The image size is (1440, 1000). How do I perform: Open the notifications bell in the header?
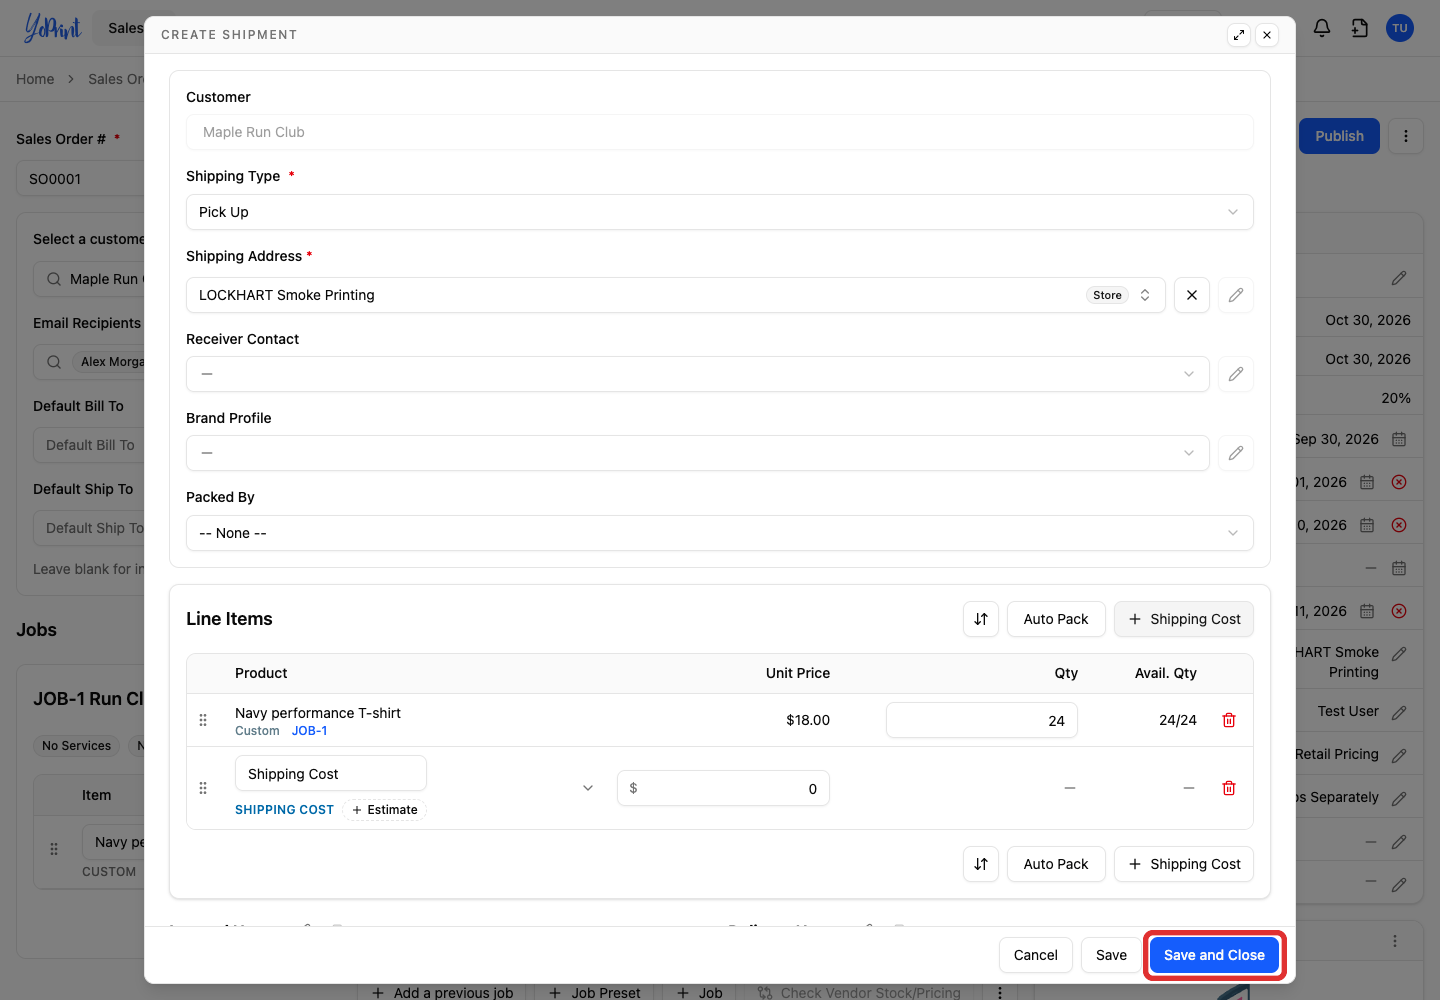tap(1322, 28)
